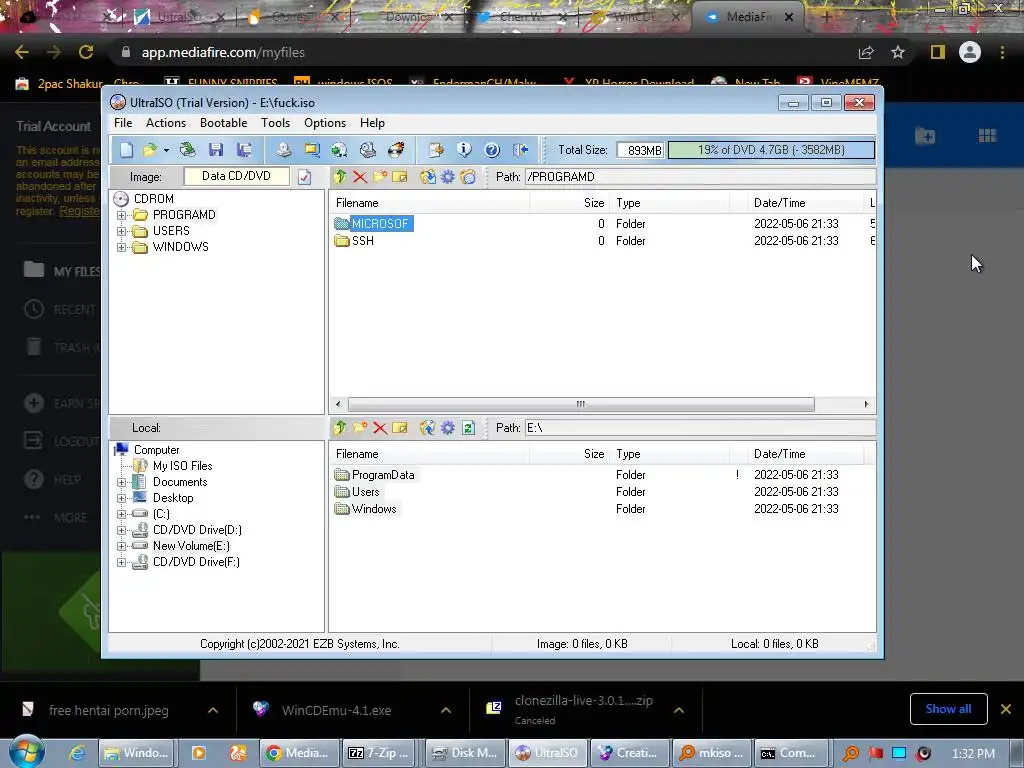Select the ProgramData folder in Local list
Viewport: 1024px width, 768px height.
pos(383,475)
